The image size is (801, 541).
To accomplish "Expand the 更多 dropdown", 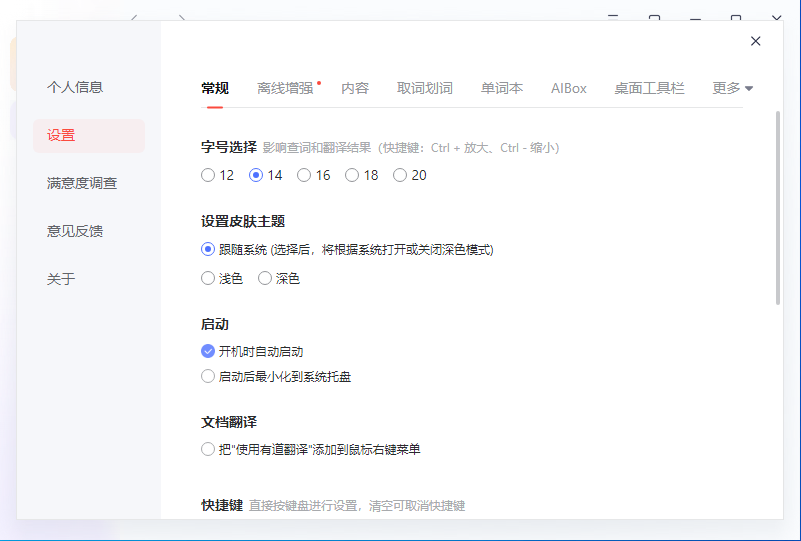I will pyautogui.click(x=732, y=88).
